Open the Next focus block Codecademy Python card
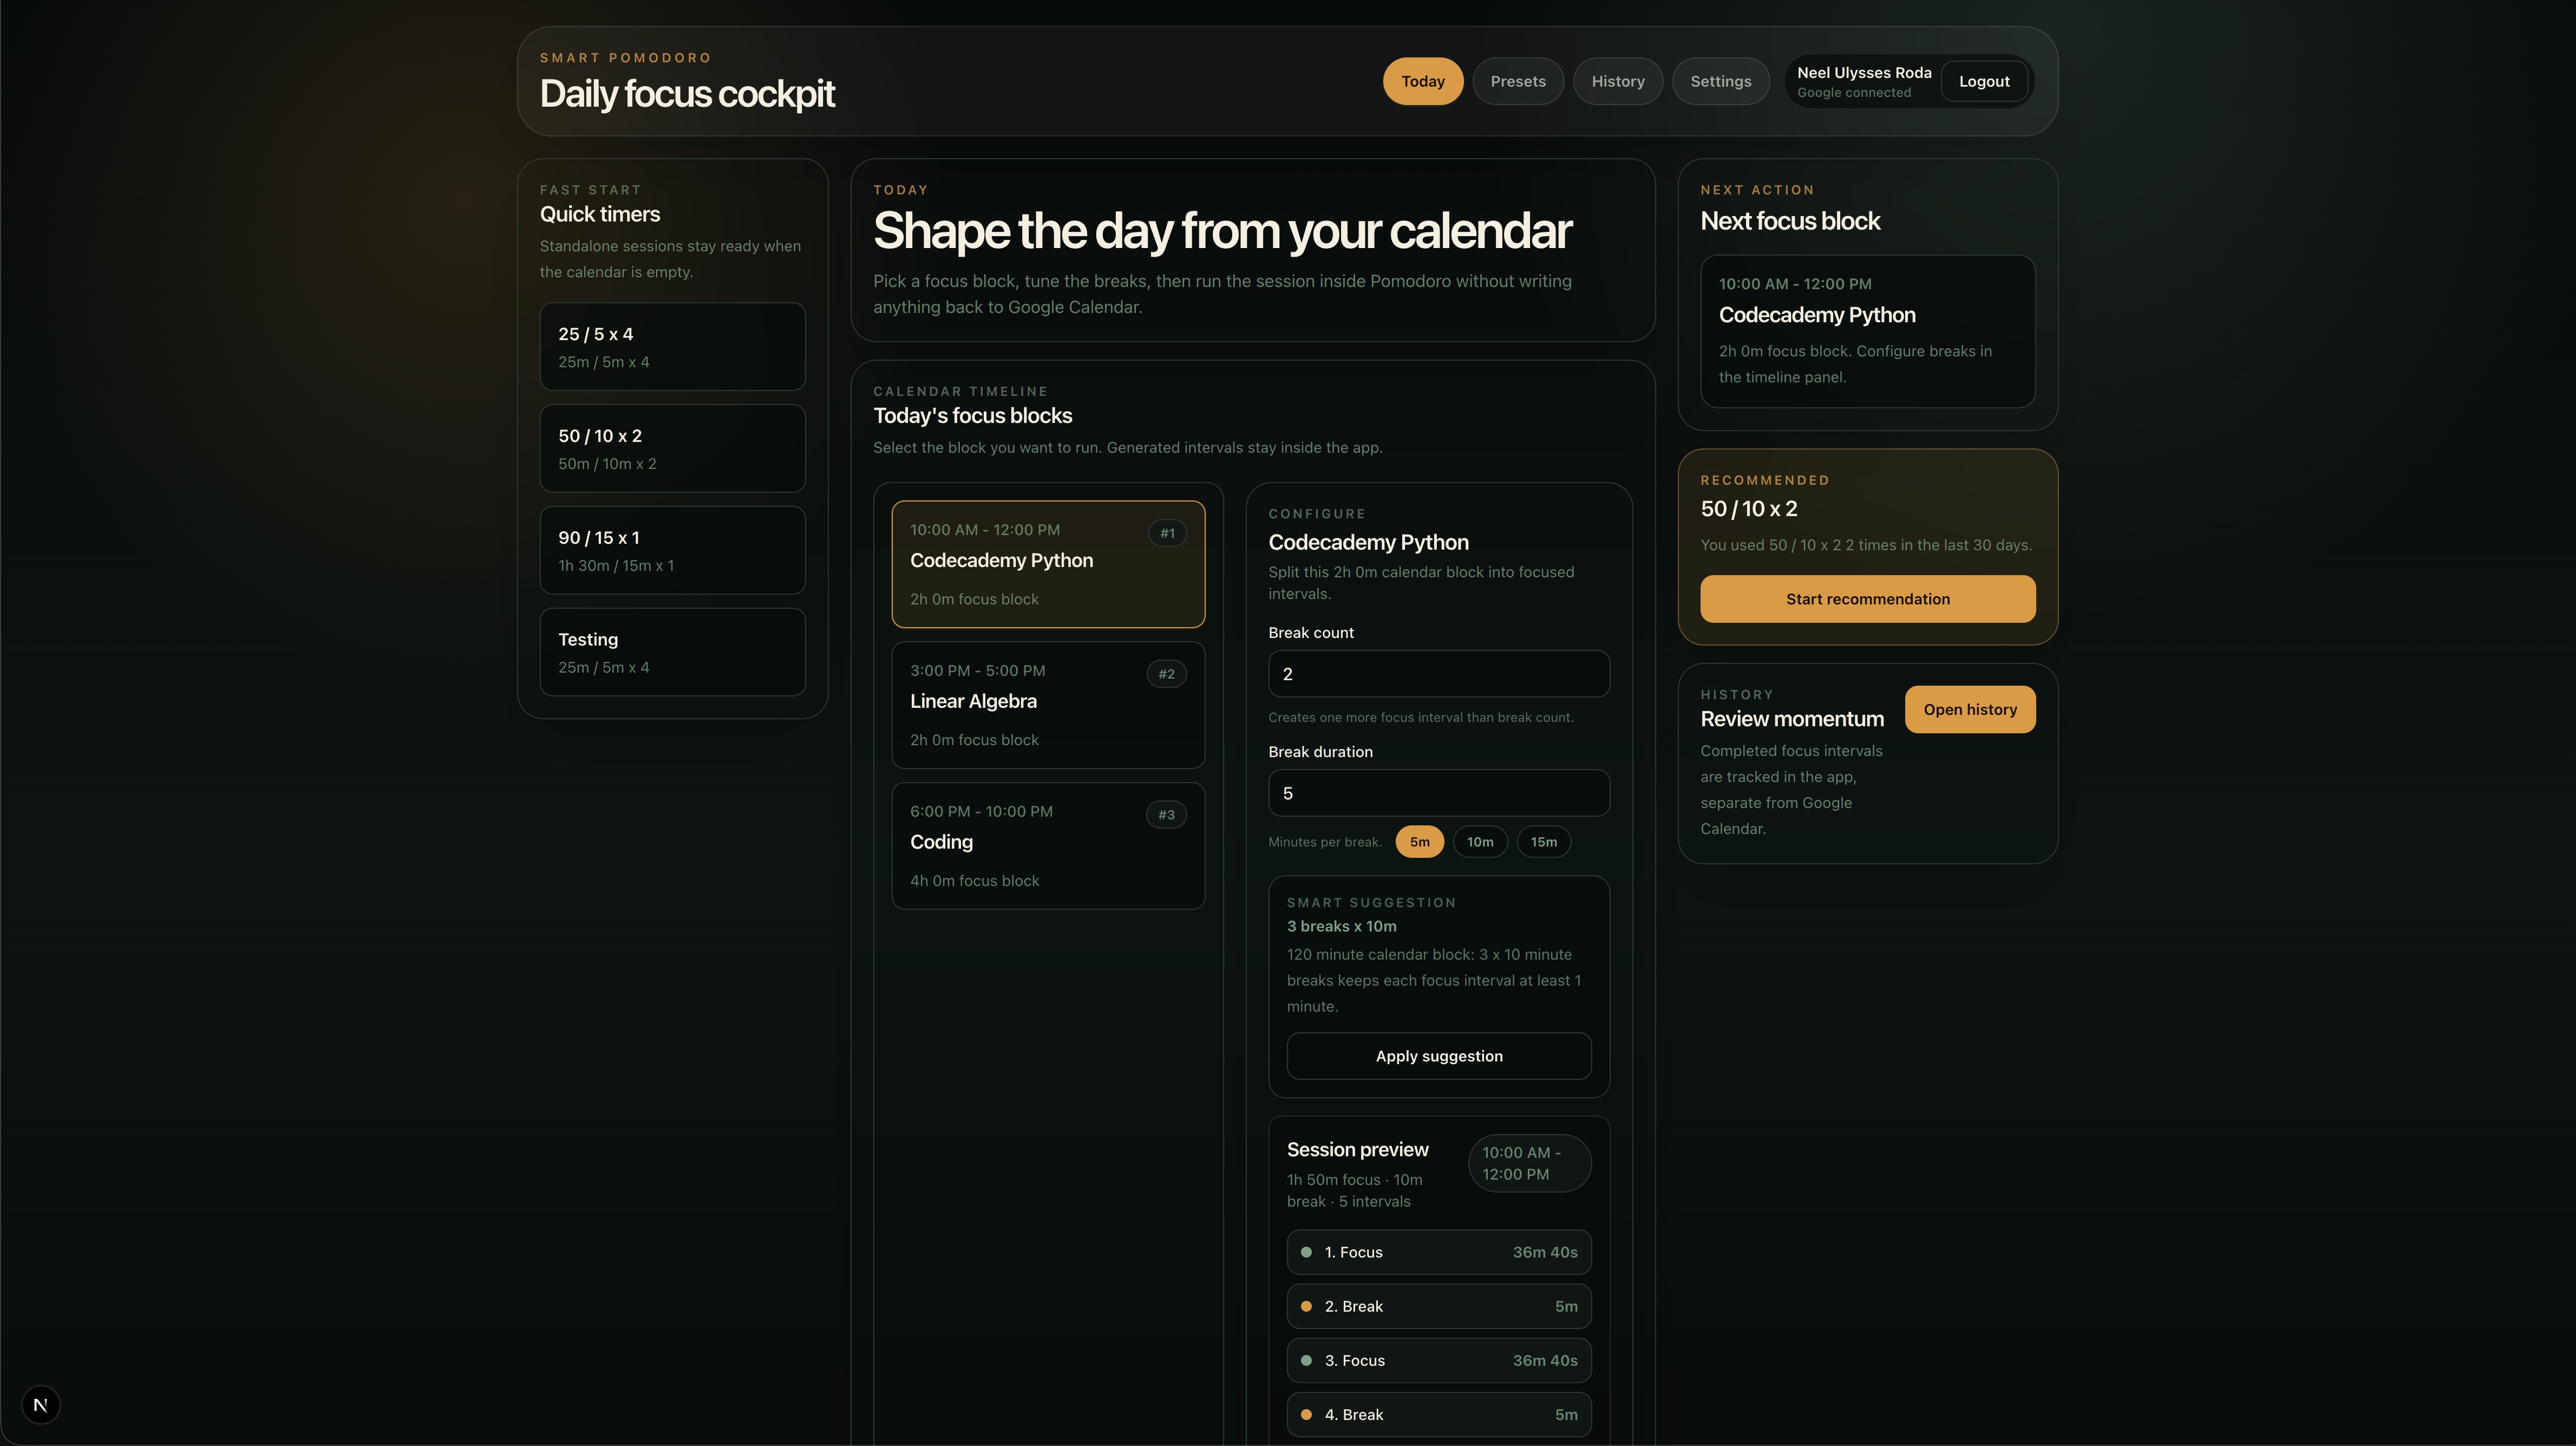The width and height of the screenshot is (2576, 1446). (x=1867, y=331)
